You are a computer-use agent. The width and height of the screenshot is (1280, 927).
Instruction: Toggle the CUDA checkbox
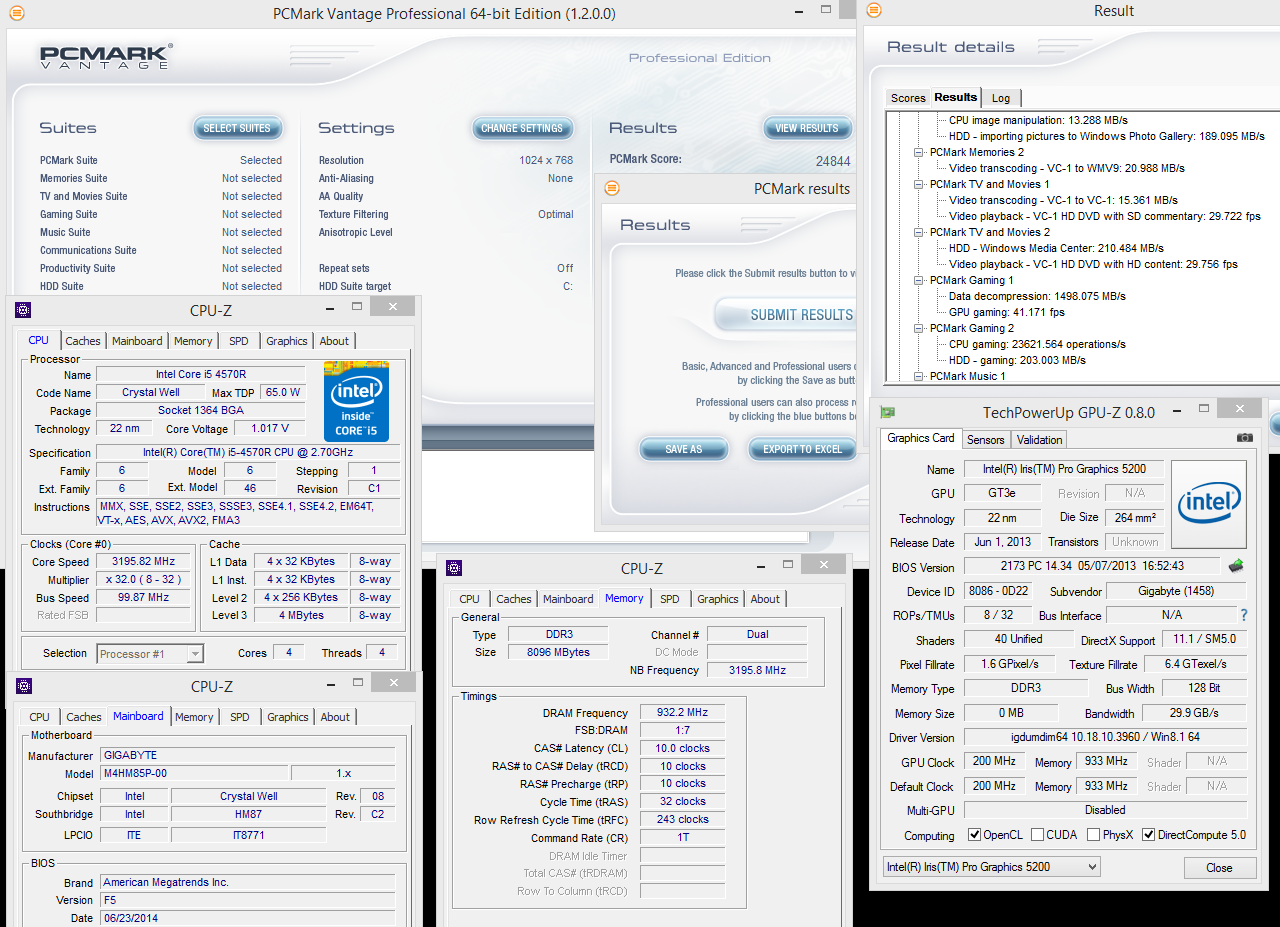[1038, 835]
